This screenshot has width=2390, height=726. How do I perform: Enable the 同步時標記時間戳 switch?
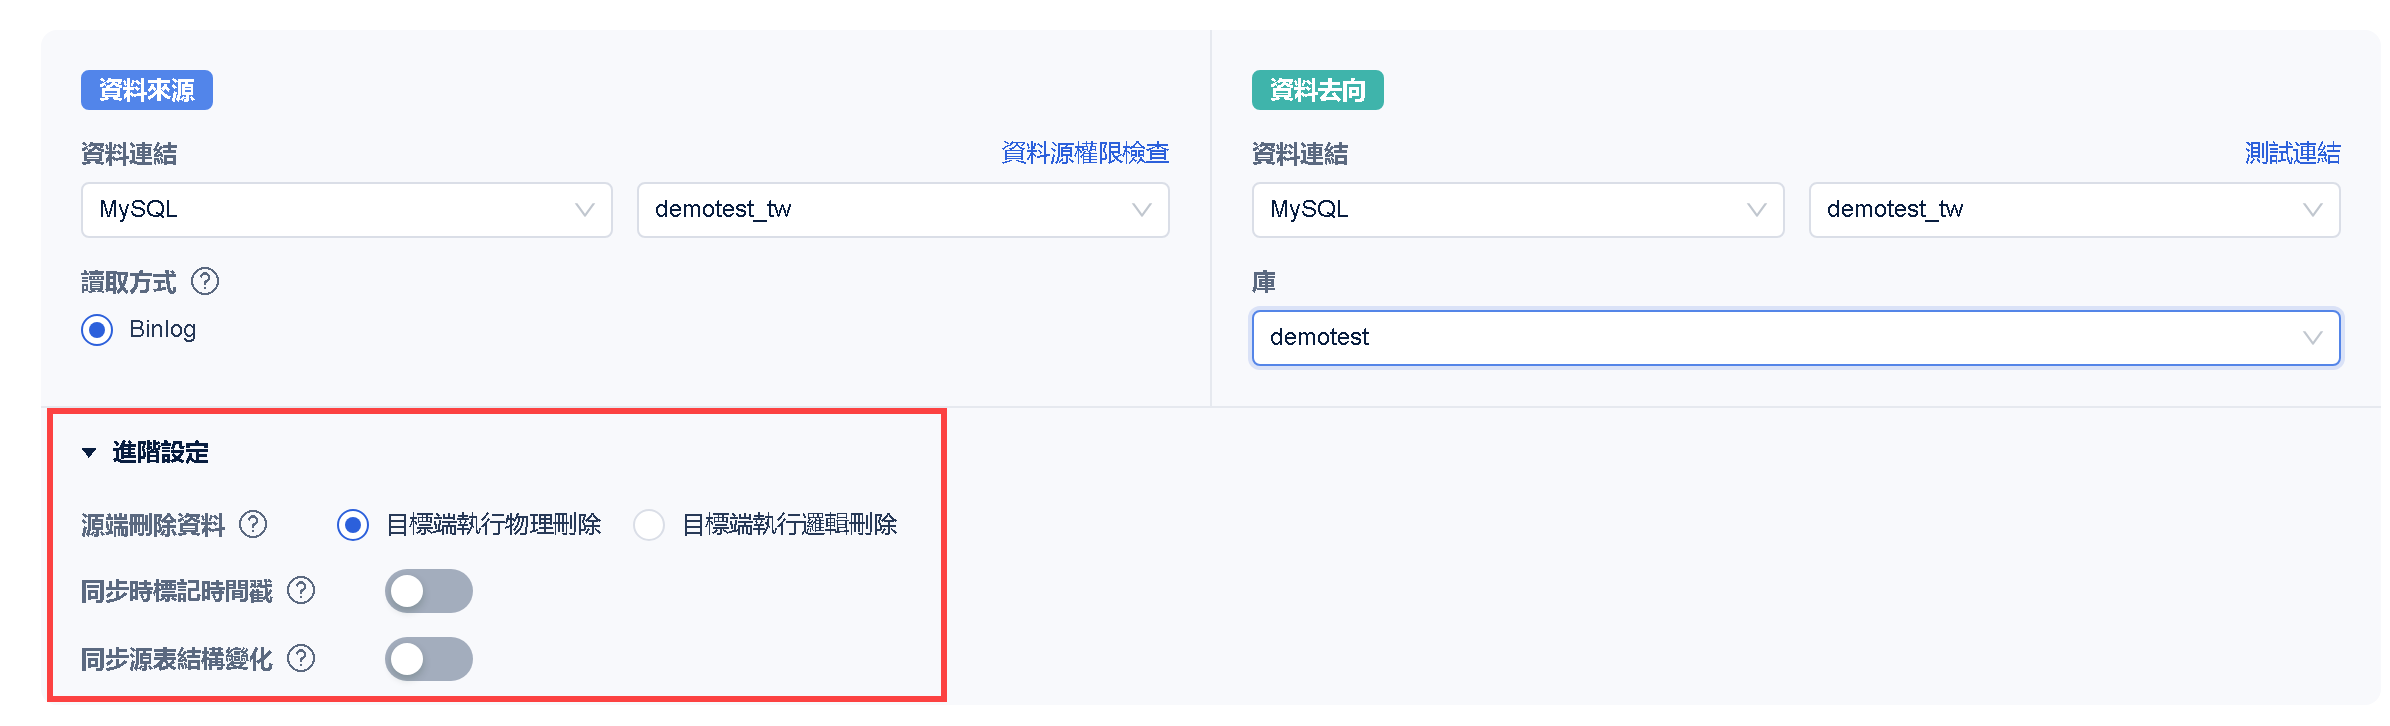coord(428,591)
